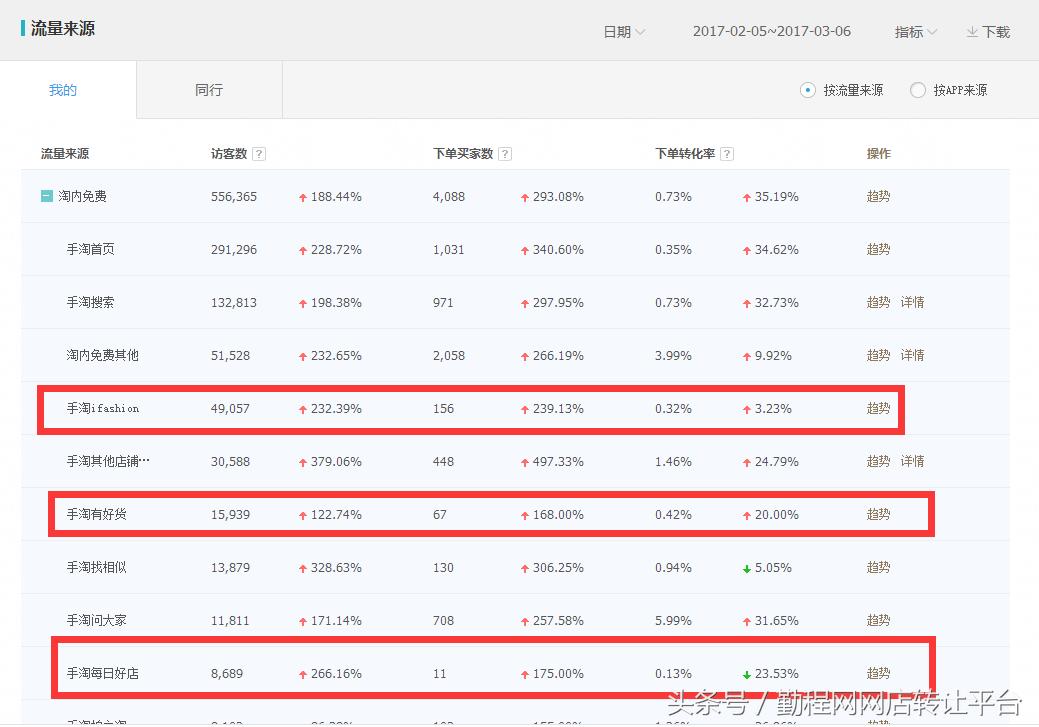Click visitor count 291,296

(x=233, y=250)
